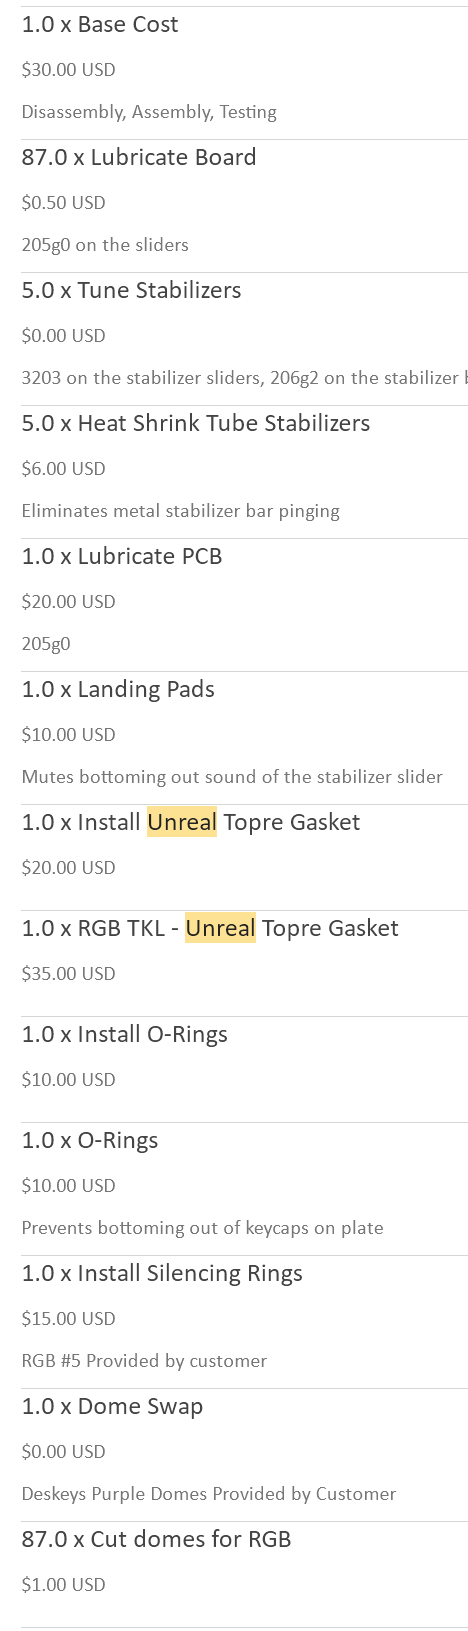Click the $35.00 USD gasket price
The image size is (468, 1631).
(x=69, y=974)
